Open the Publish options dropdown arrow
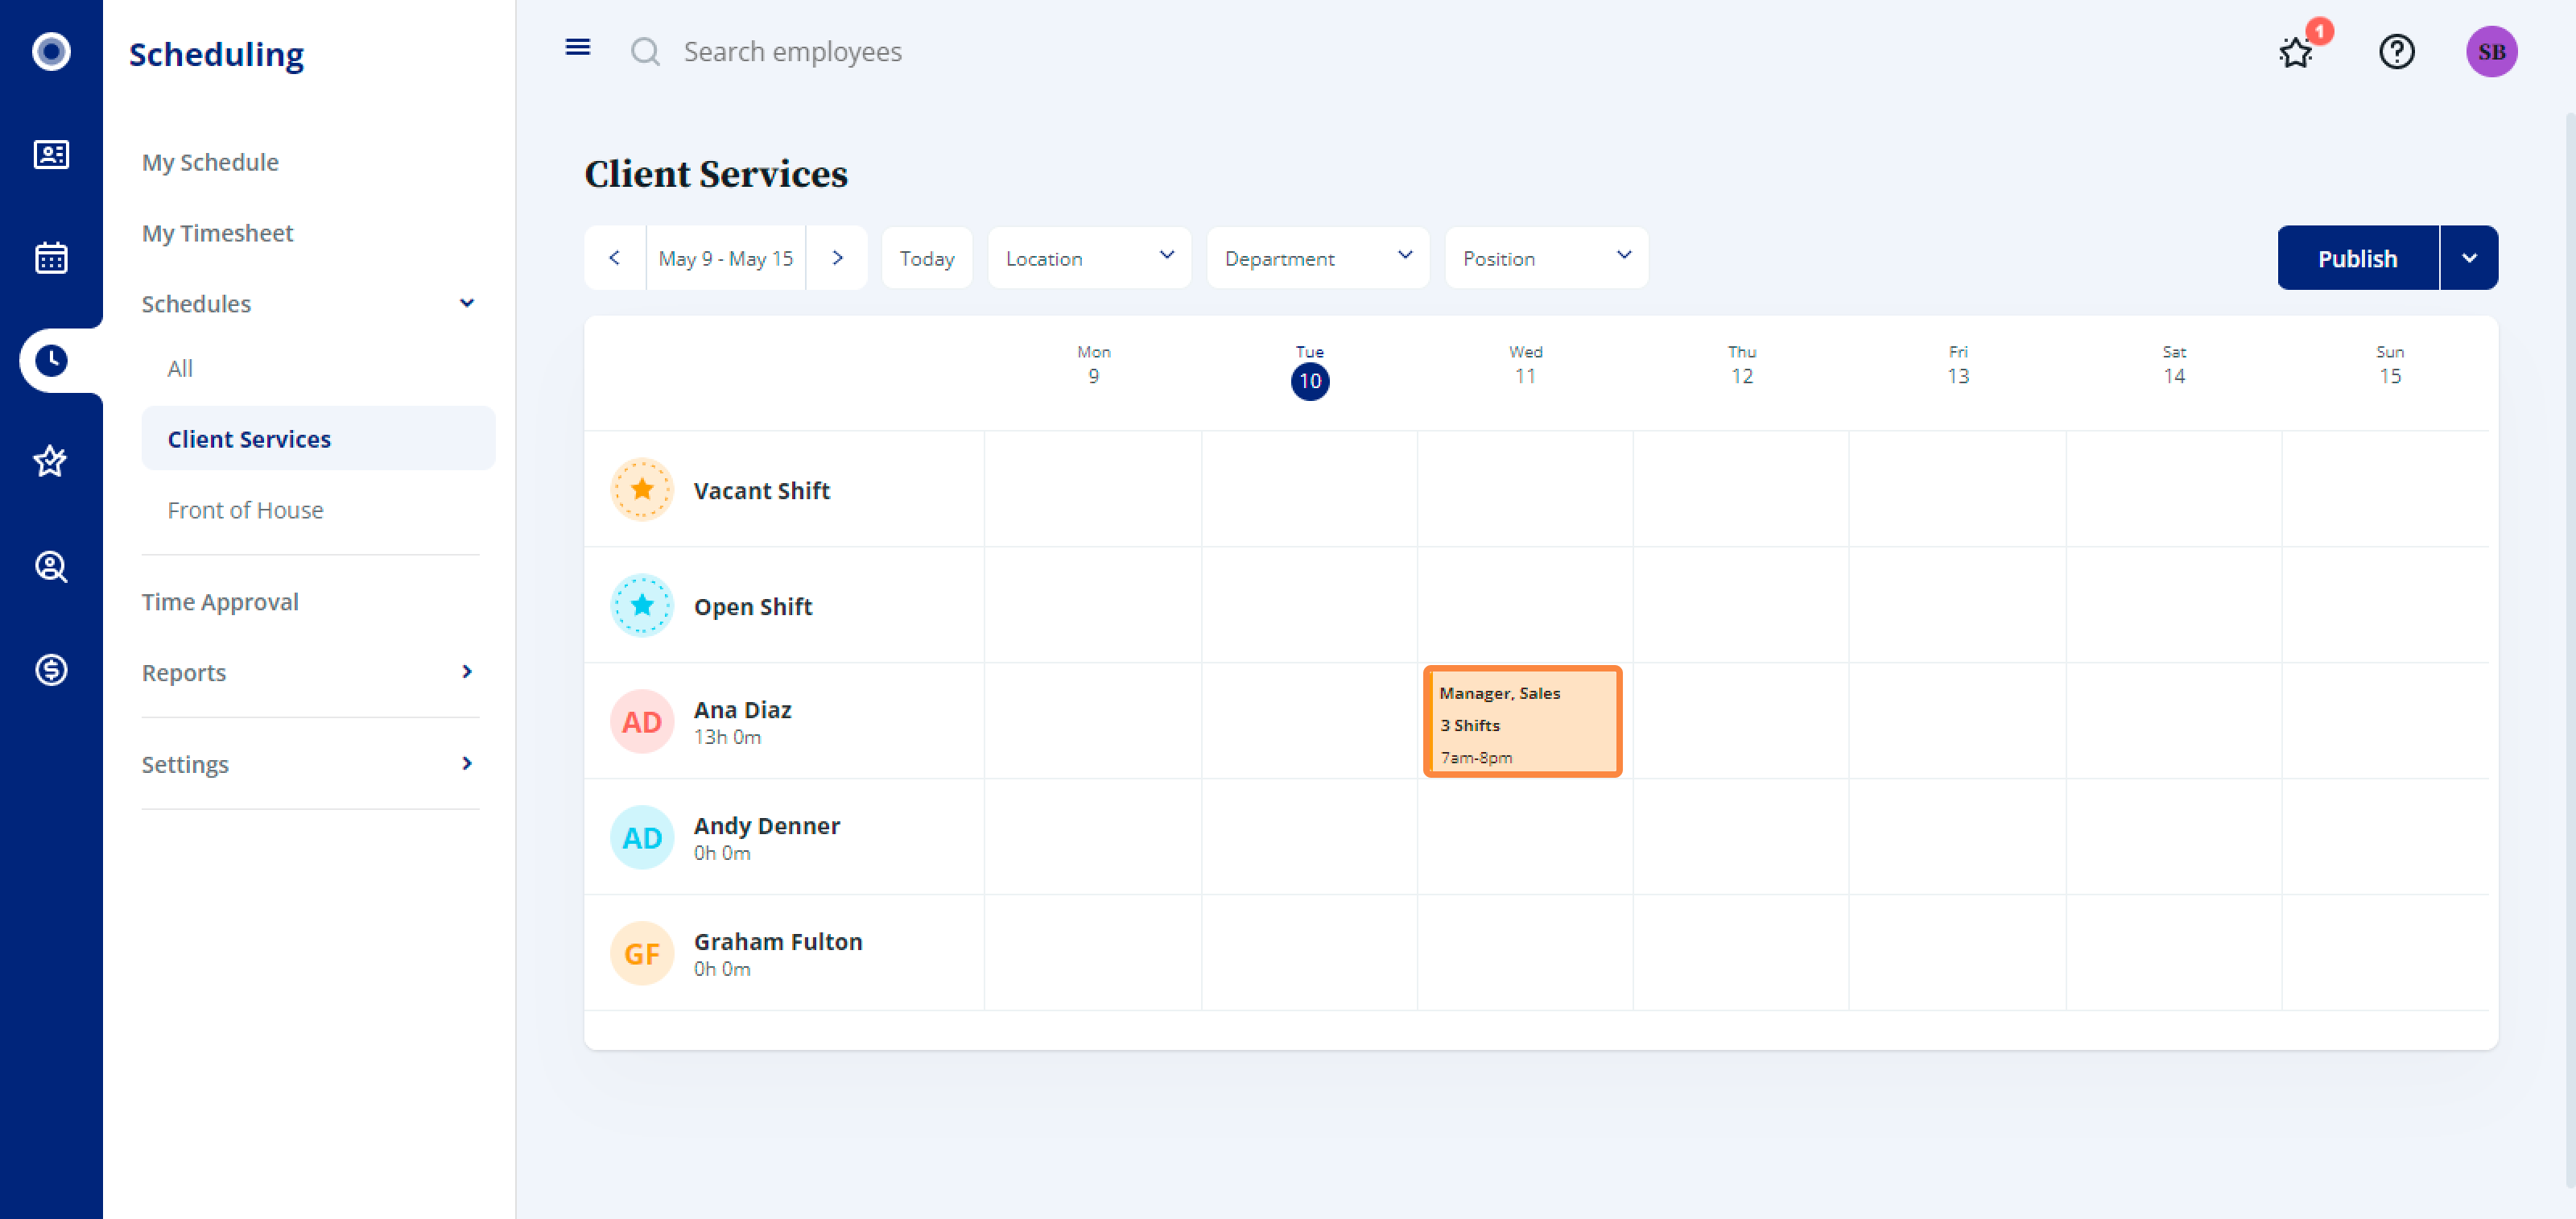This screenshot has width=2576, height=1219. point(2468,258)
